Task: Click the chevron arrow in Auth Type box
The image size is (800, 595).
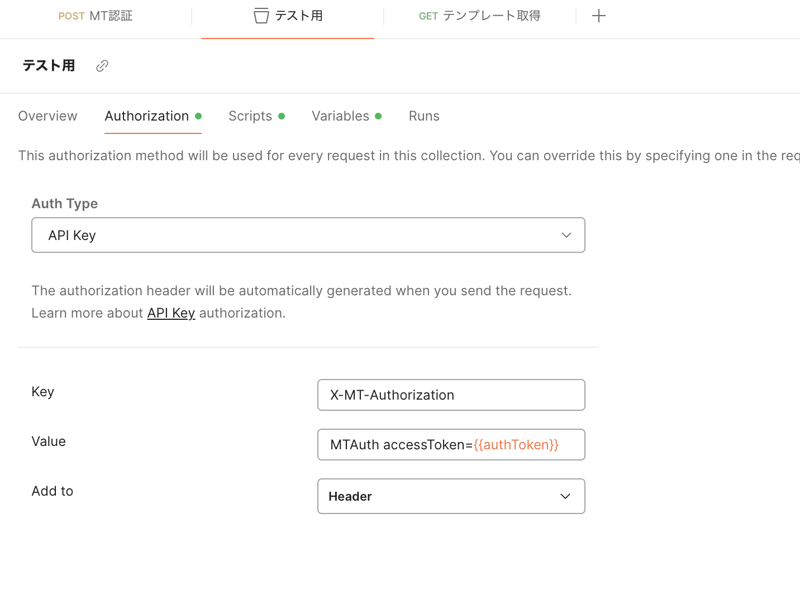Action: [x=566, y=235]
